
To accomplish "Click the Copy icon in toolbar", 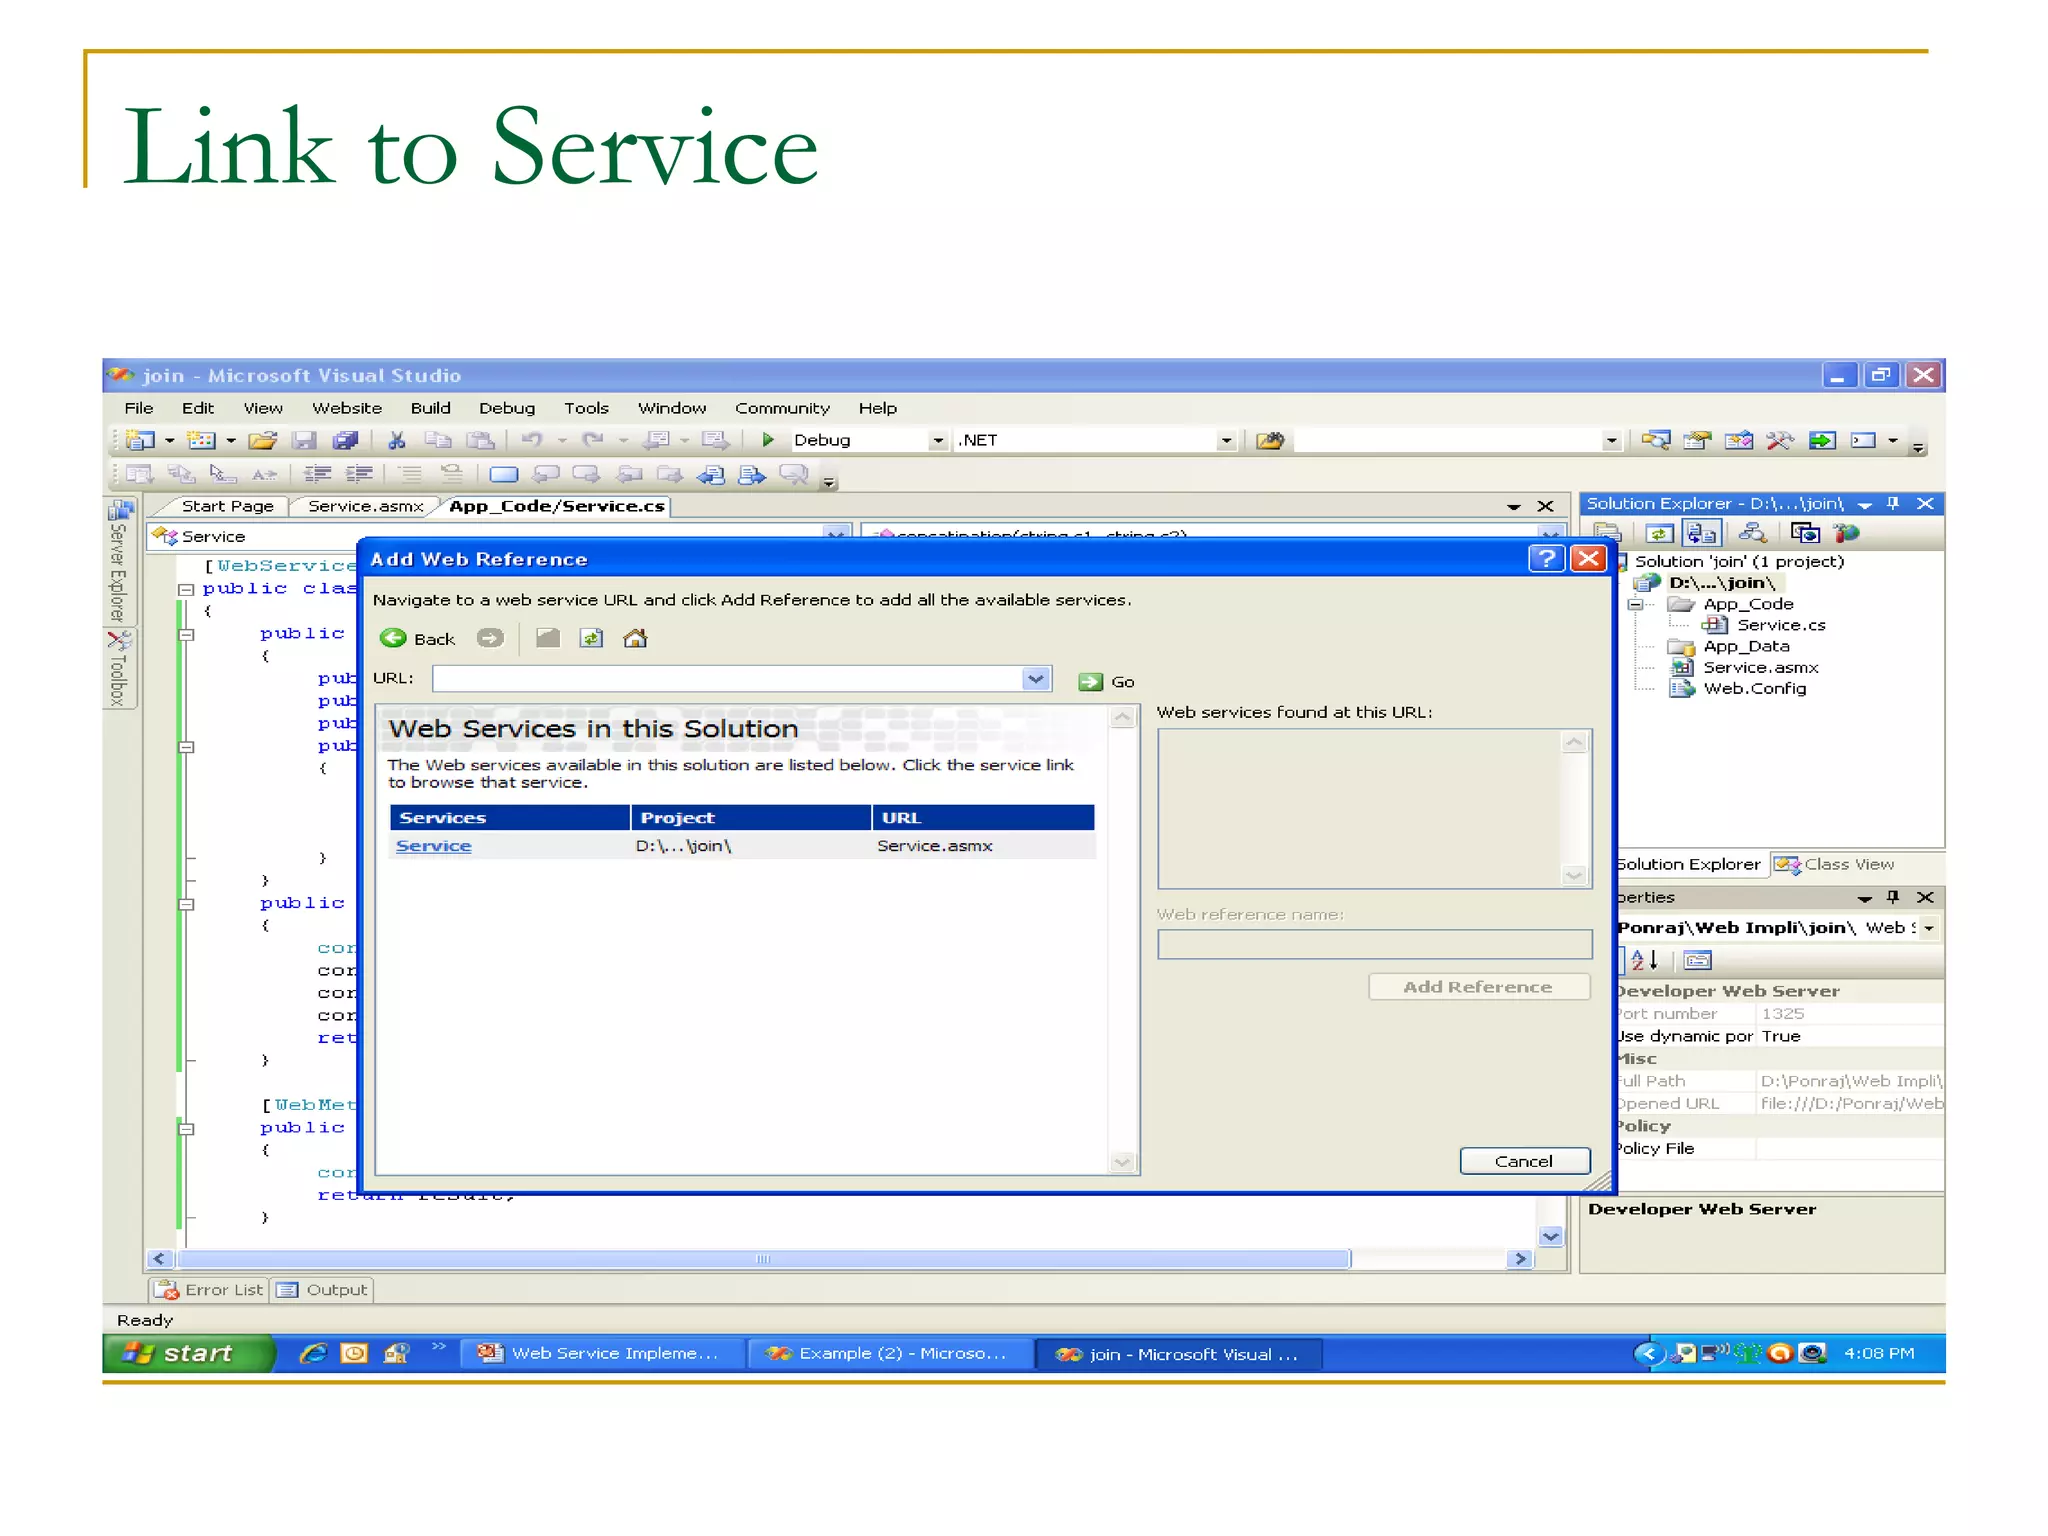I will pyautogui.click(x=438, y=441).
